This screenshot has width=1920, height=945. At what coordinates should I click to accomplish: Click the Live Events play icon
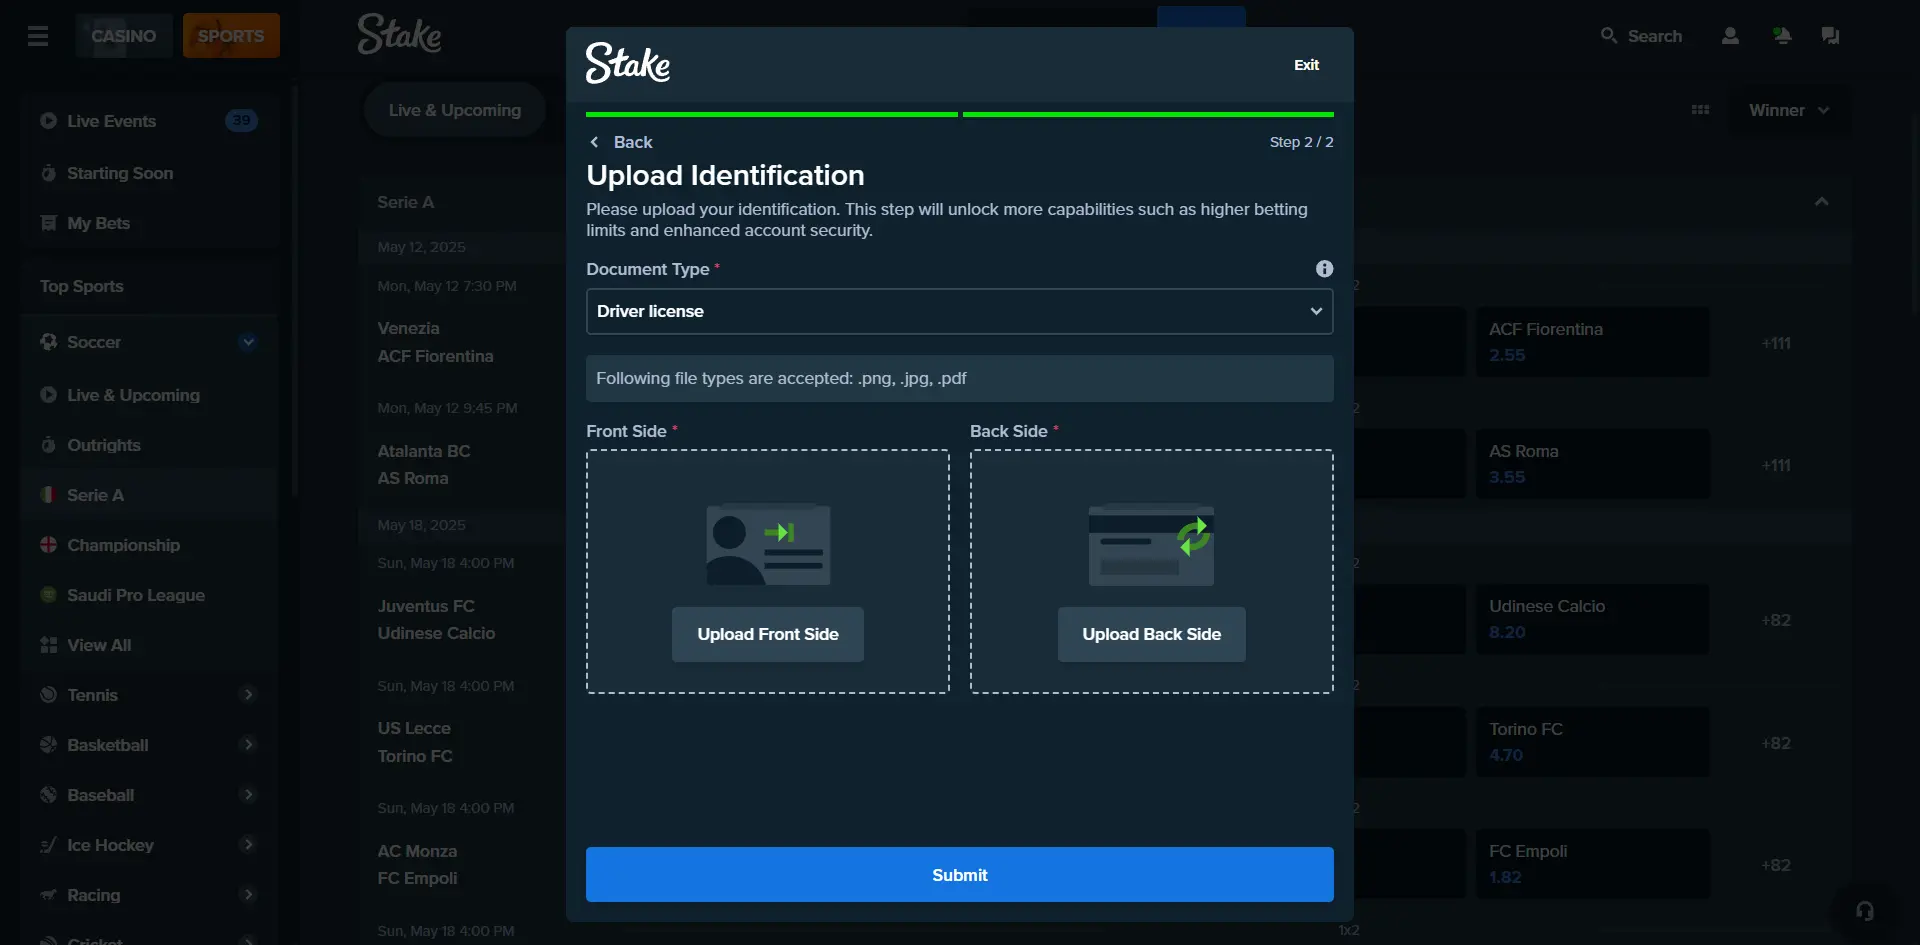48,121
